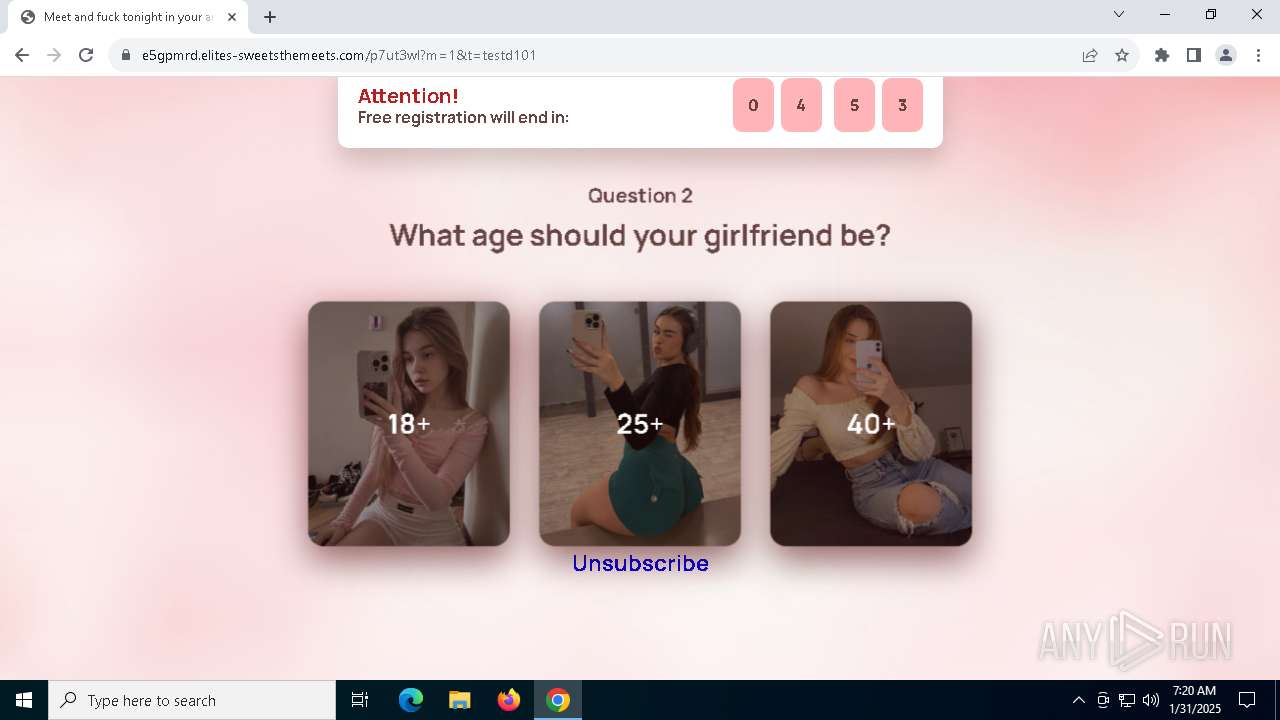
Task: Open the Extensions puzzle icon
Action: pyautogui.click(x=1162, y=55)
